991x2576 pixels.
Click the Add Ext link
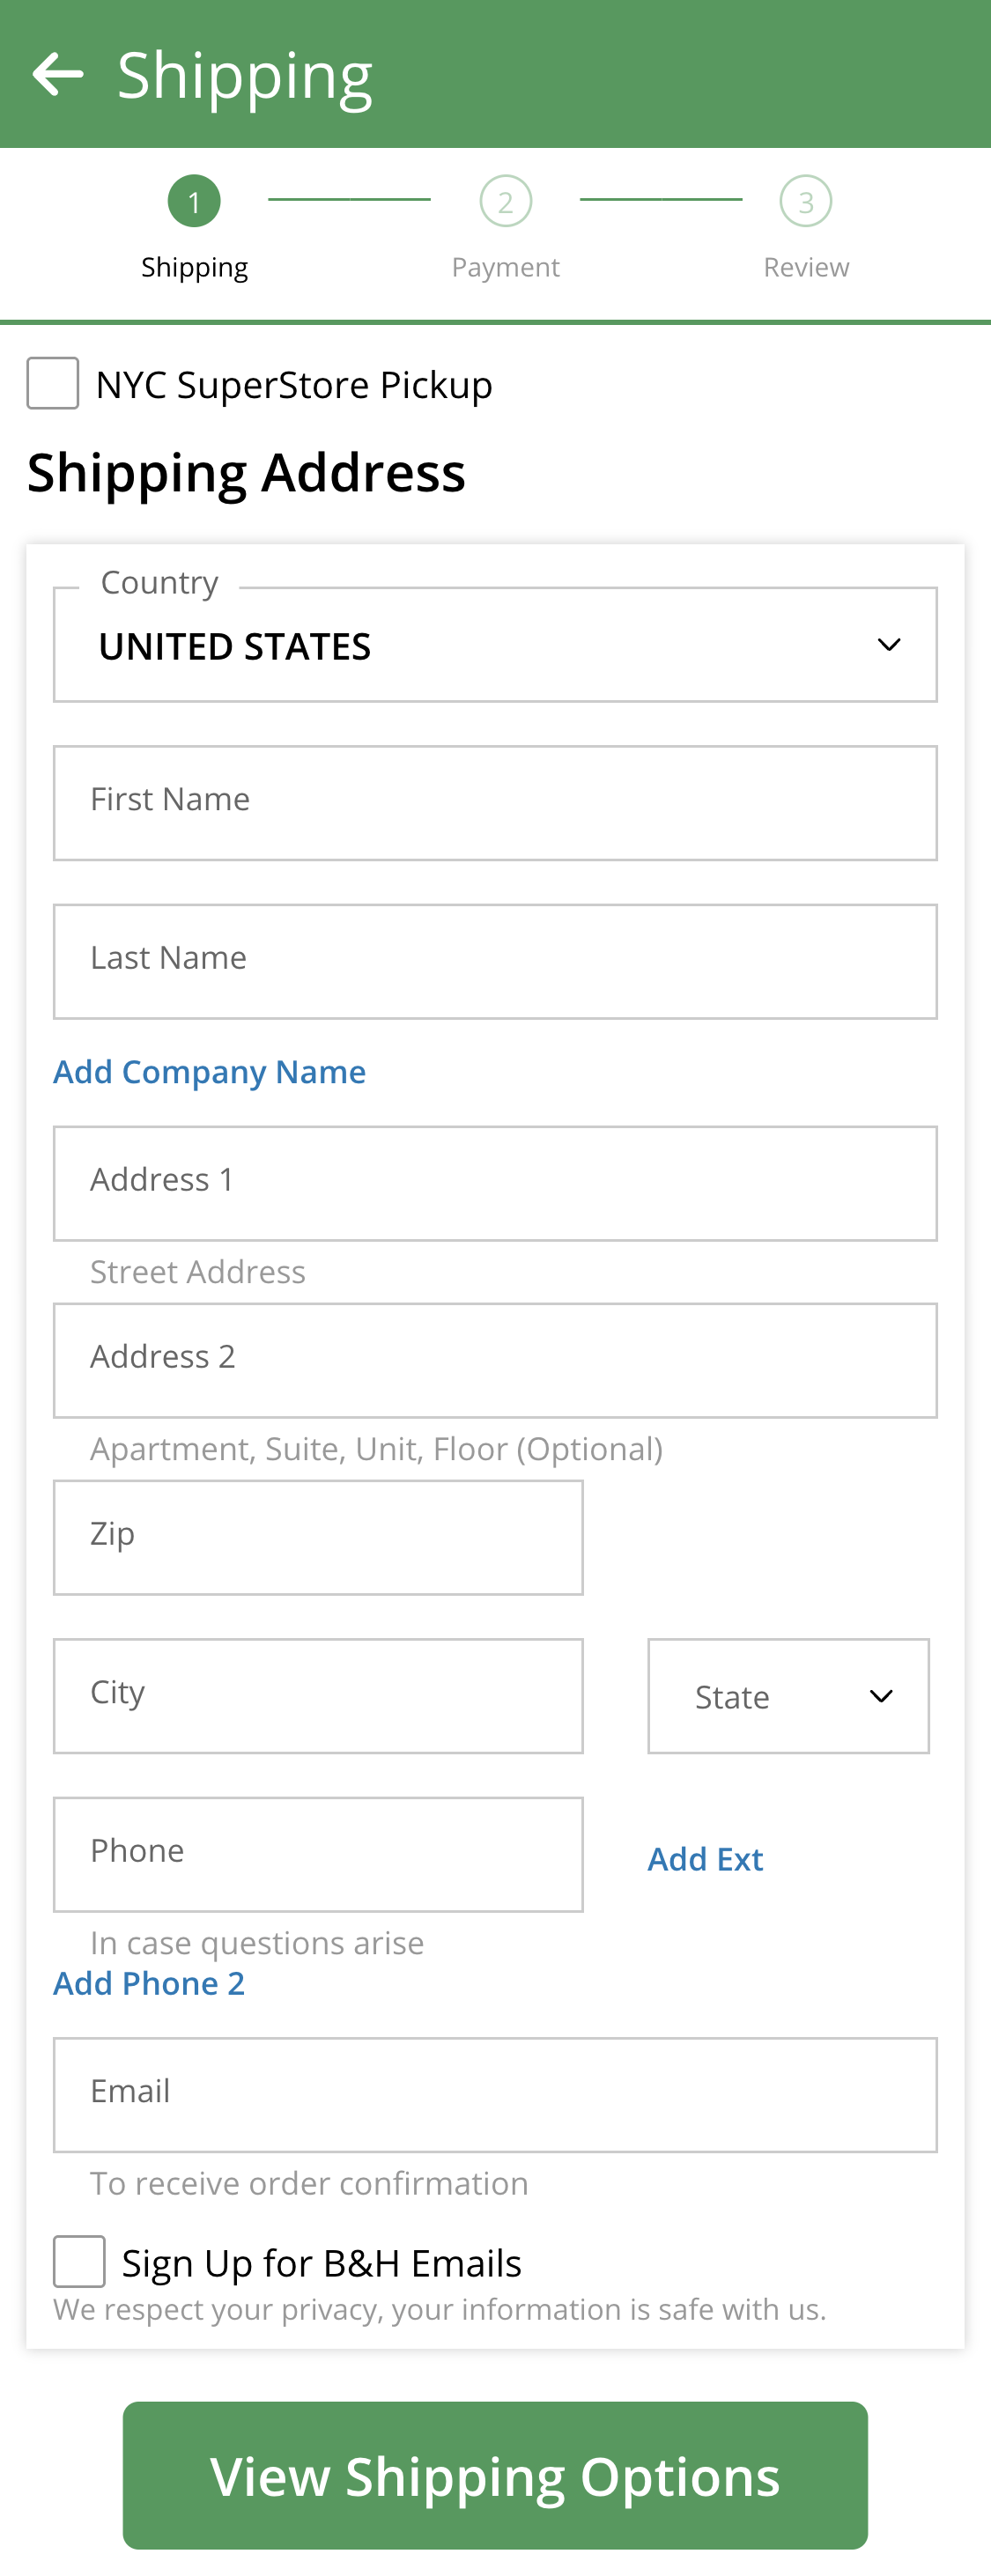[x=705, y=1859]
